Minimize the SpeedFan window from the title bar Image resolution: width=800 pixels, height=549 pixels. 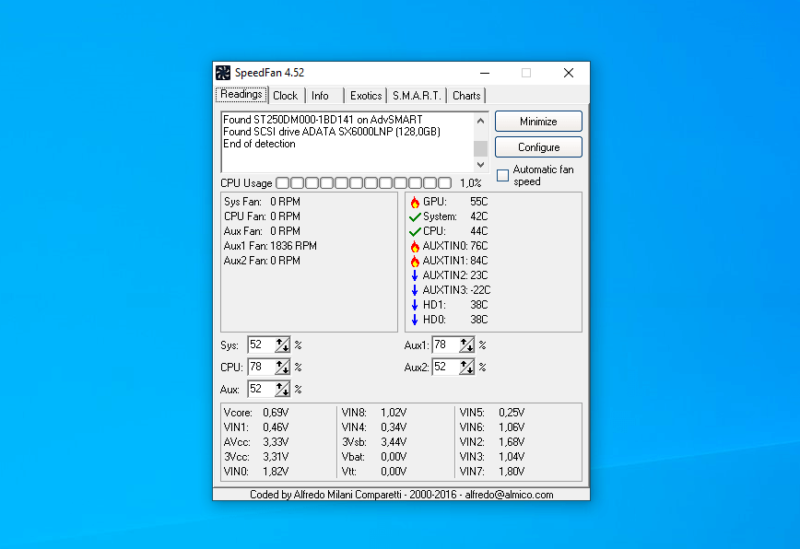(x=485, y=73)
